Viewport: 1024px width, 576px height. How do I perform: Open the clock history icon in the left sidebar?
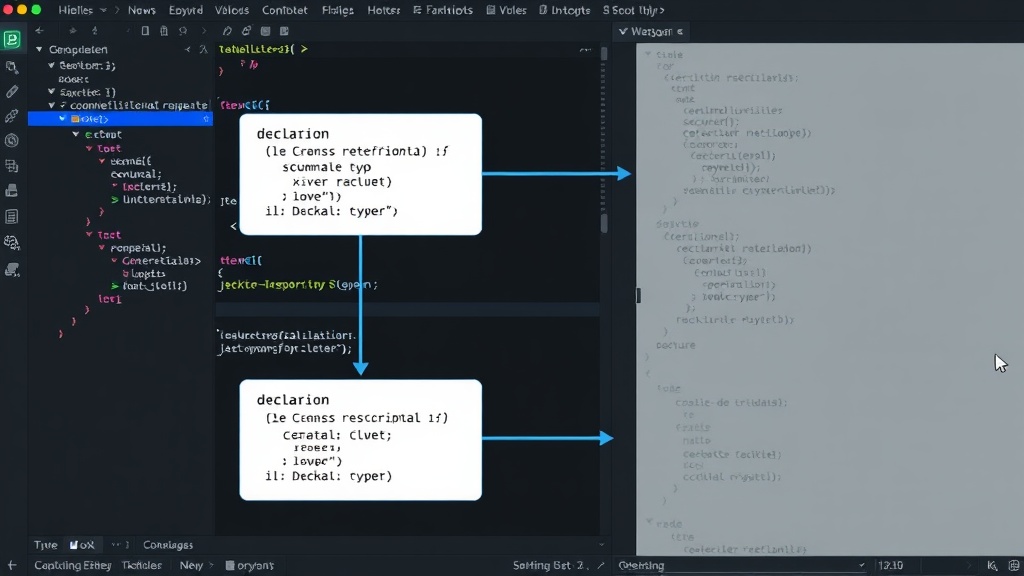click(x=12, y=140)
